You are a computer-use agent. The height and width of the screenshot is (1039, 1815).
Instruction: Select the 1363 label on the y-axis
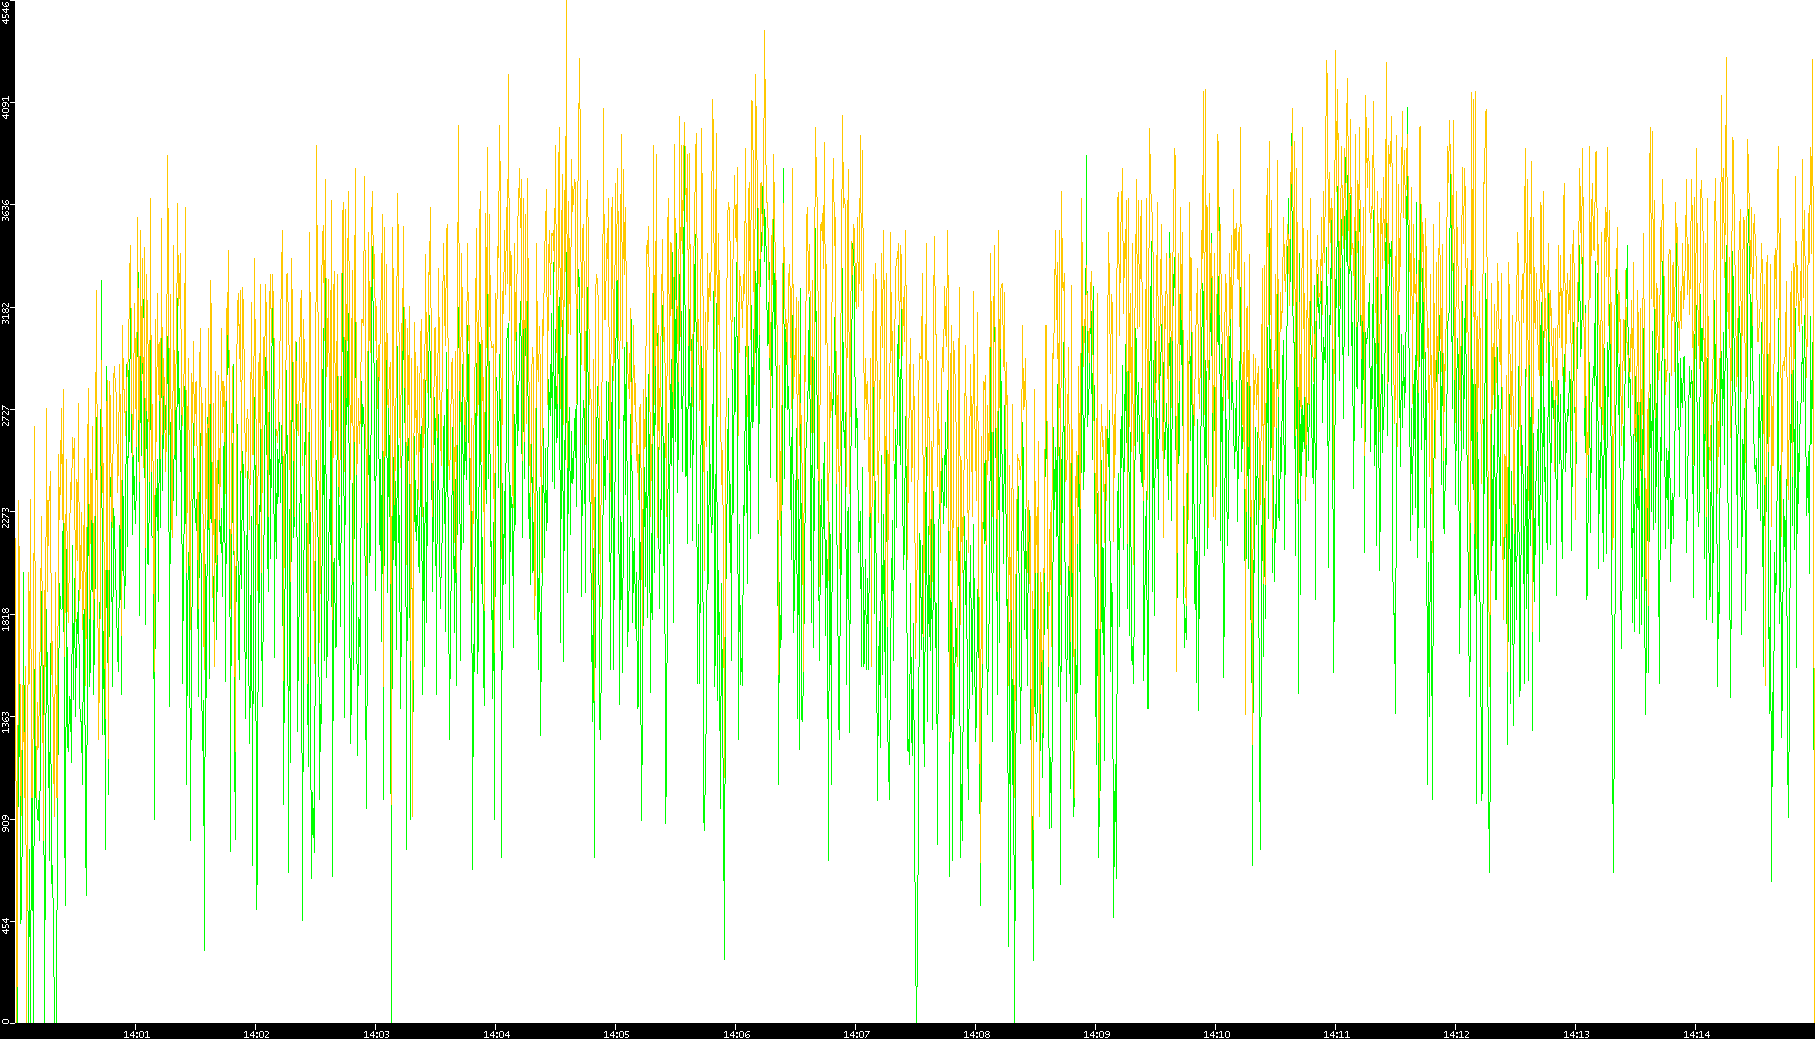[6, 721]
